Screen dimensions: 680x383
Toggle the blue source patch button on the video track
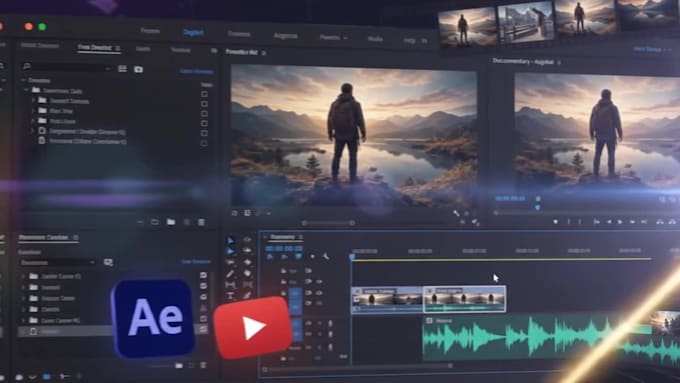pos(295,301)
